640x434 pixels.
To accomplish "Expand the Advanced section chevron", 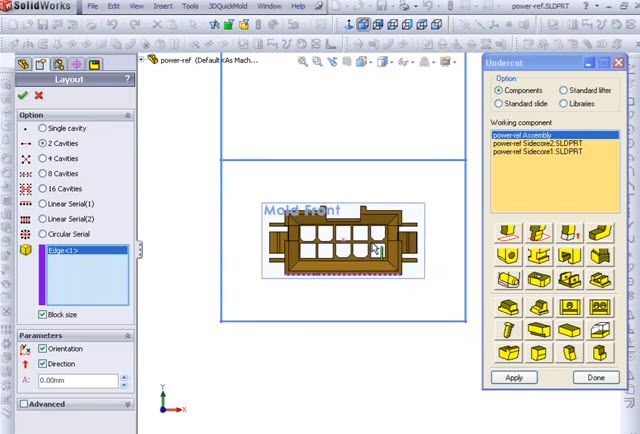I will coord(128,404).
